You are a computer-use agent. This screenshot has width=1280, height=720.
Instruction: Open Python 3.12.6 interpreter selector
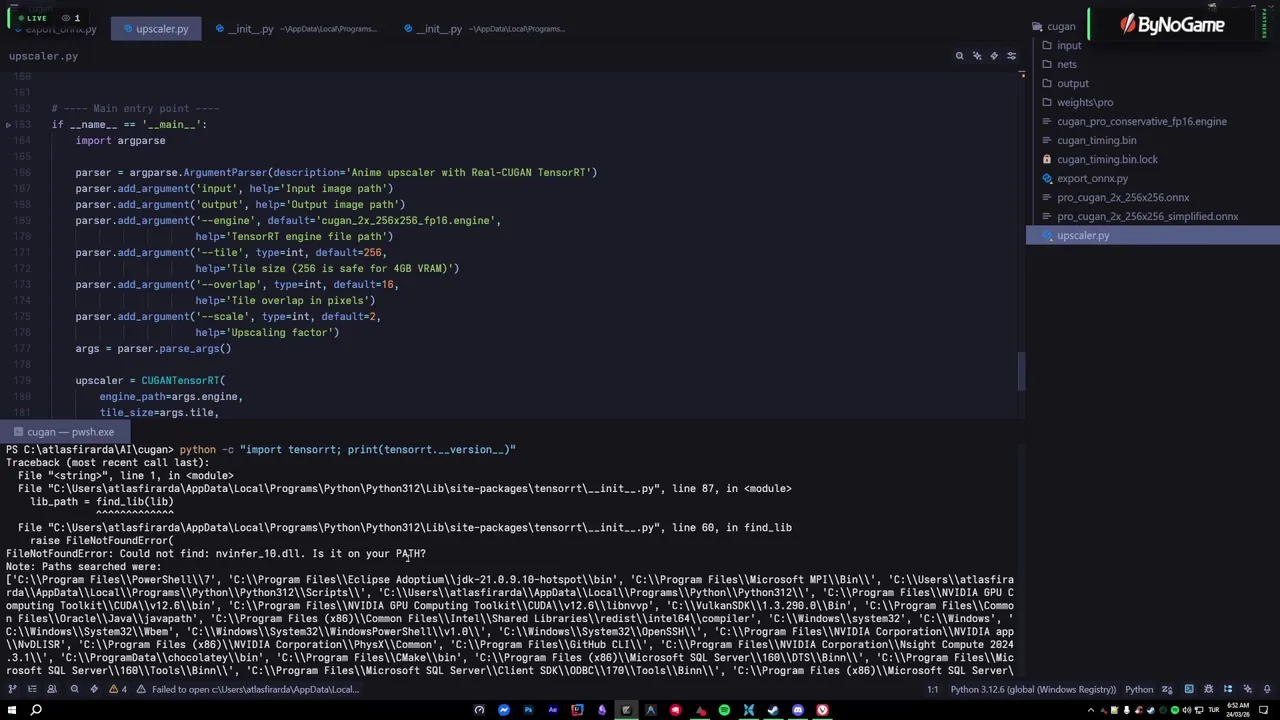click(1033, 689)
